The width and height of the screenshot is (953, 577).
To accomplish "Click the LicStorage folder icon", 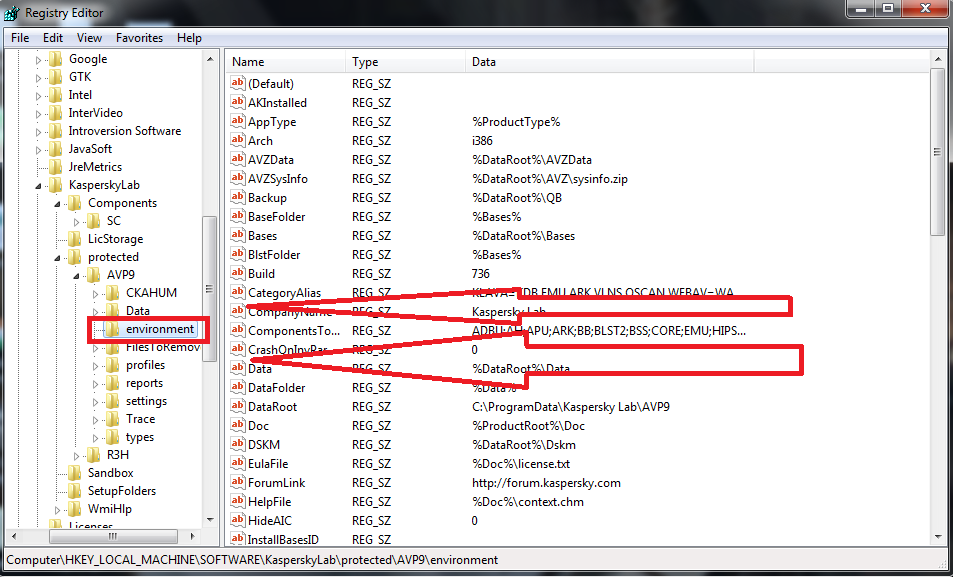I will 75,239.
